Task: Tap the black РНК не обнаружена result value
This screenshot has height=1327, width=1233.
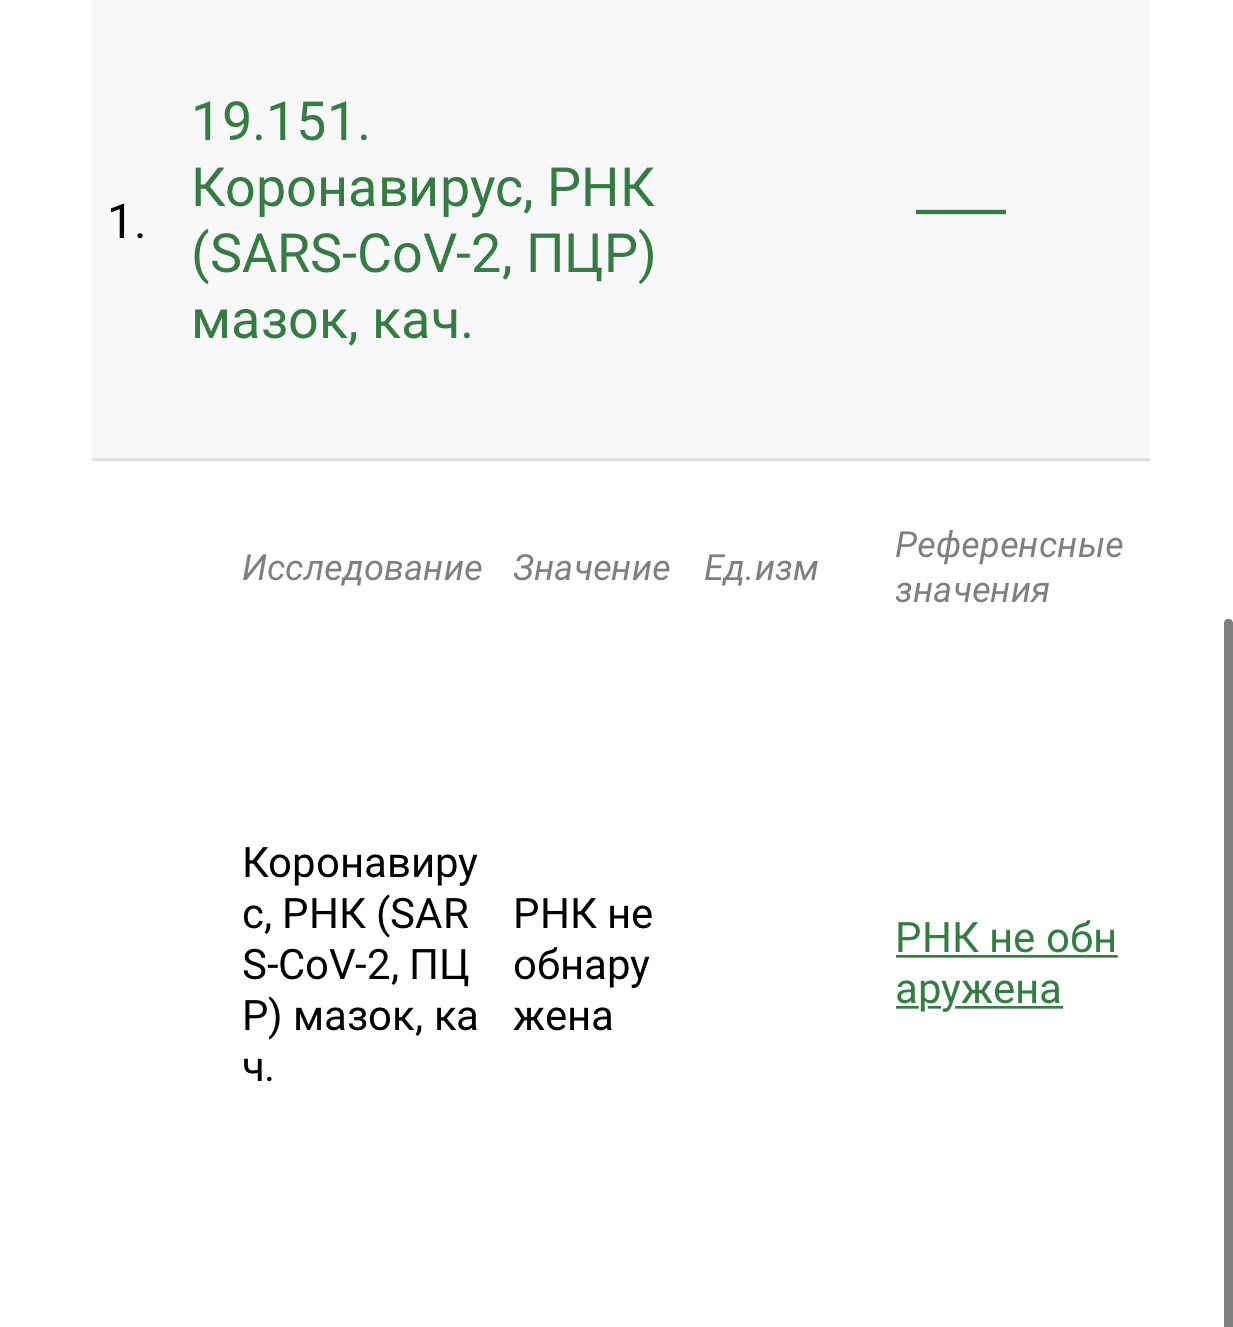Action: point(582,964)
